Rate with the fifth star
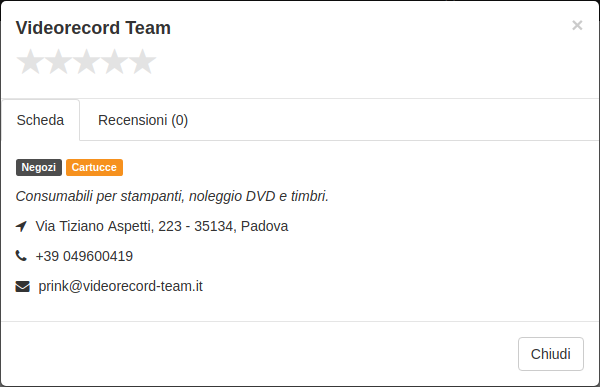Image resolution: width=600 pixels, height=387 pixels. 142,62
